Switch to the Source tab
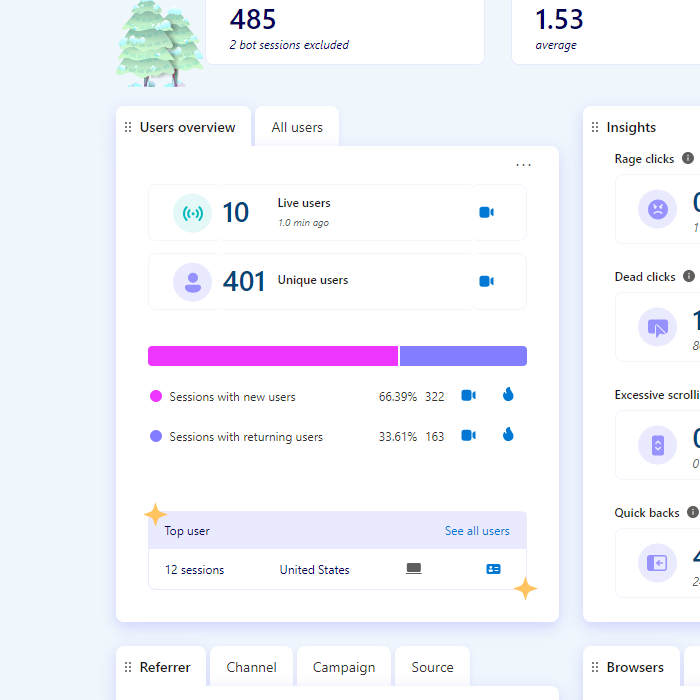Image resolution: width=700 pixels, height=700 pixels. pyautogui.click(x=432, y=667)
